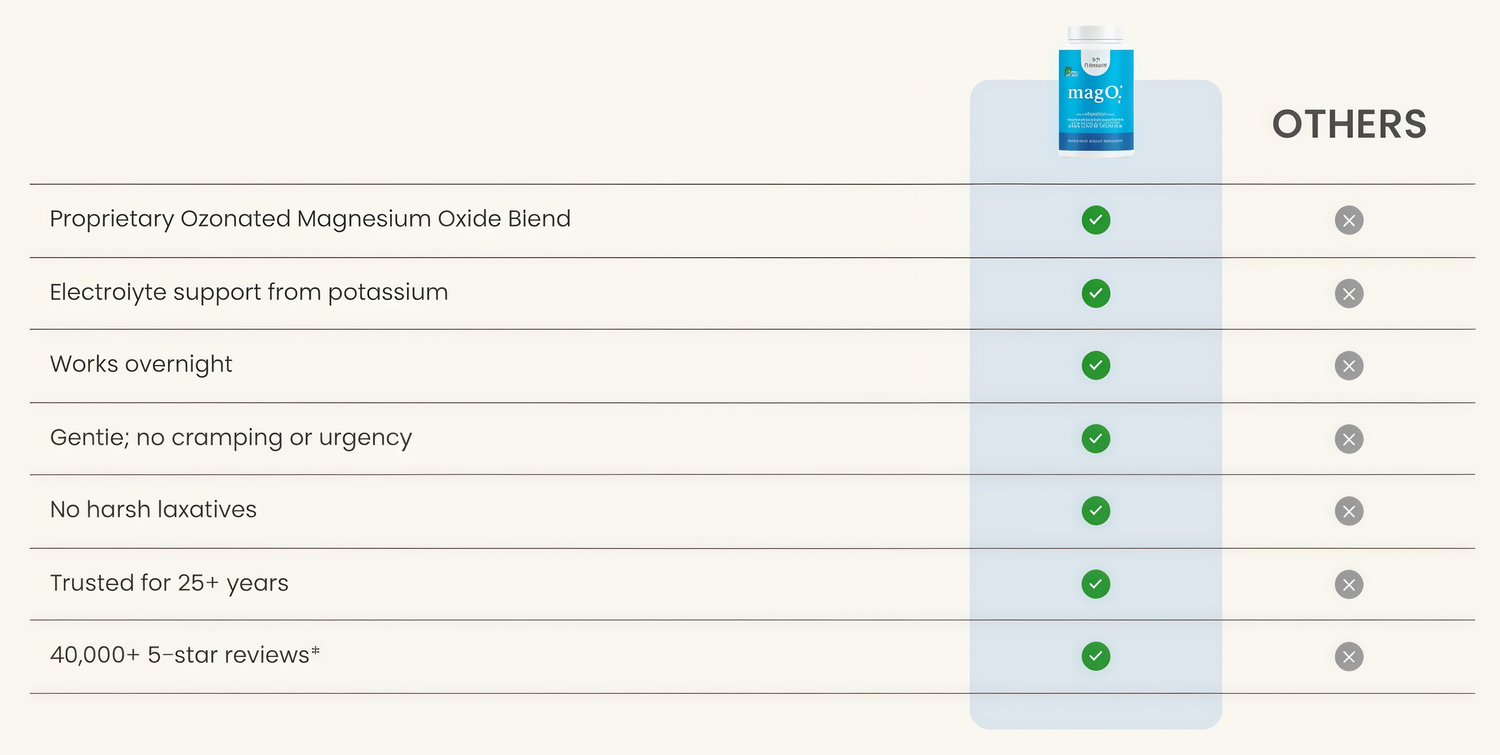
Task: Click gray X for 40,000+ 5-star reviews
Action: (1349, 656)
